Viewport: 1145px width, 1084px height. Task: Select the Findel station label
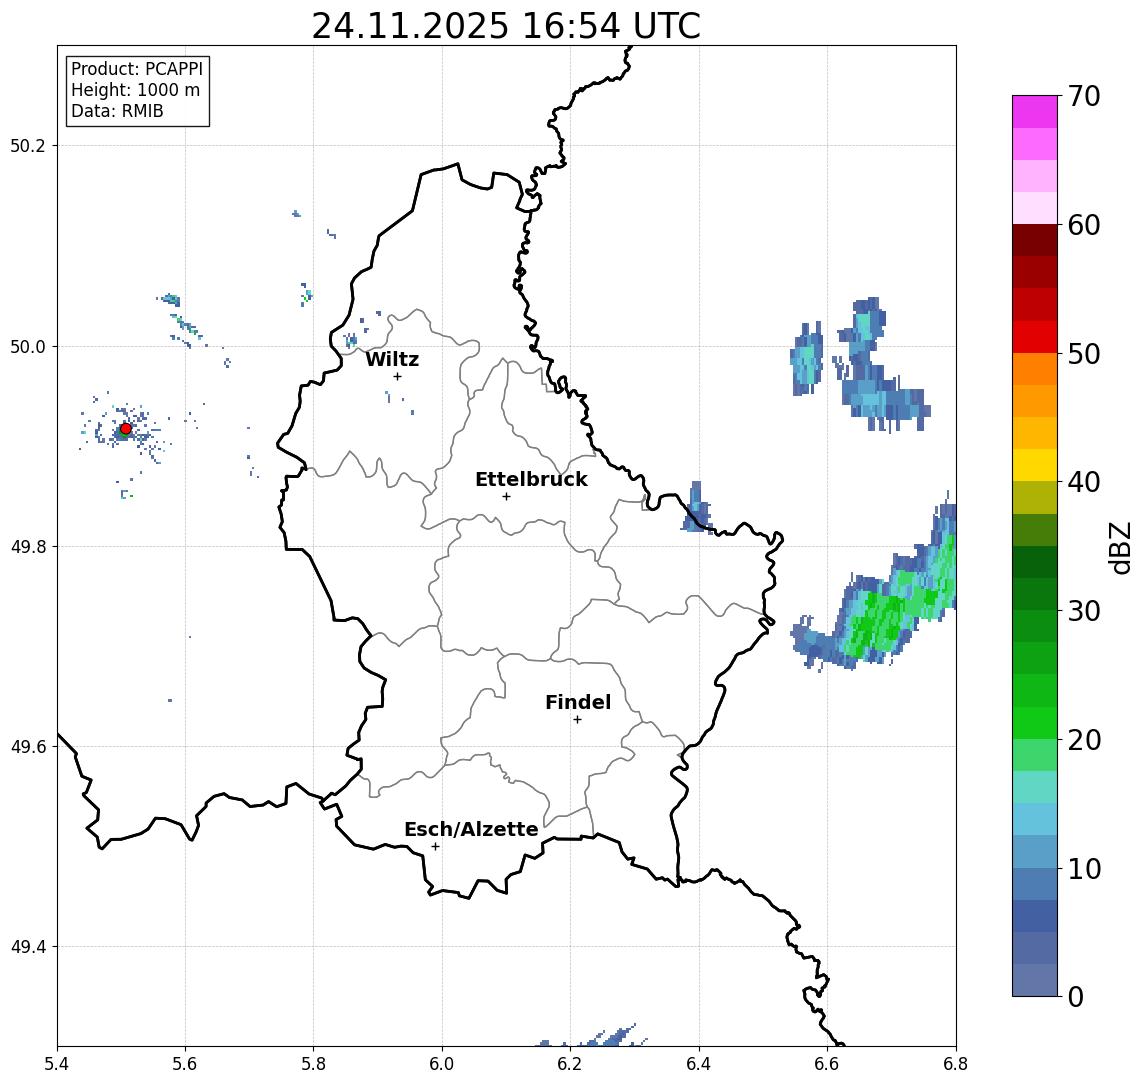[578, 702]
